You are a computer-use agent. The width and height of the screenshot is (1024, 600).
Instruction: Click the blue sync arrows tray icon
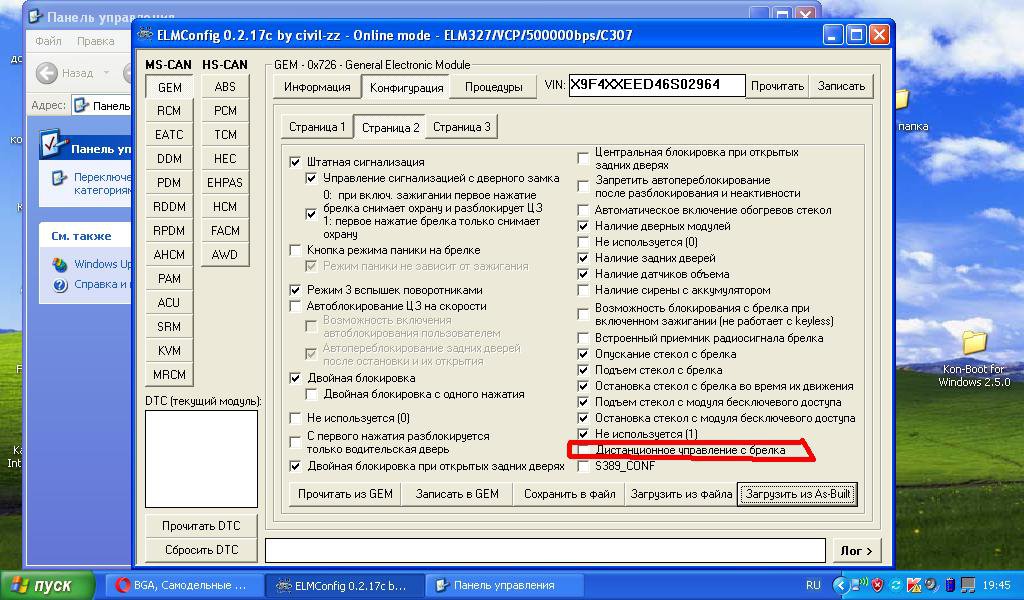pos(895,585)
